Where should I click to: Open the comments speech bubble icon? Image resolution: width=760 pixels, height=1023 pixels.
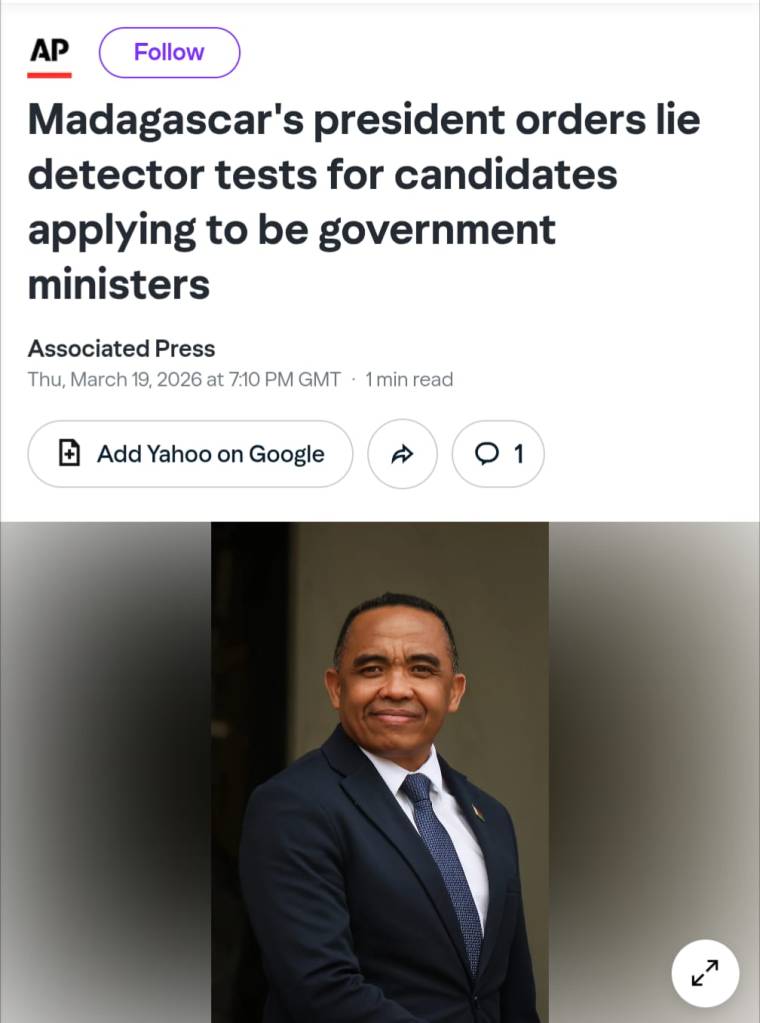point(487,454)
